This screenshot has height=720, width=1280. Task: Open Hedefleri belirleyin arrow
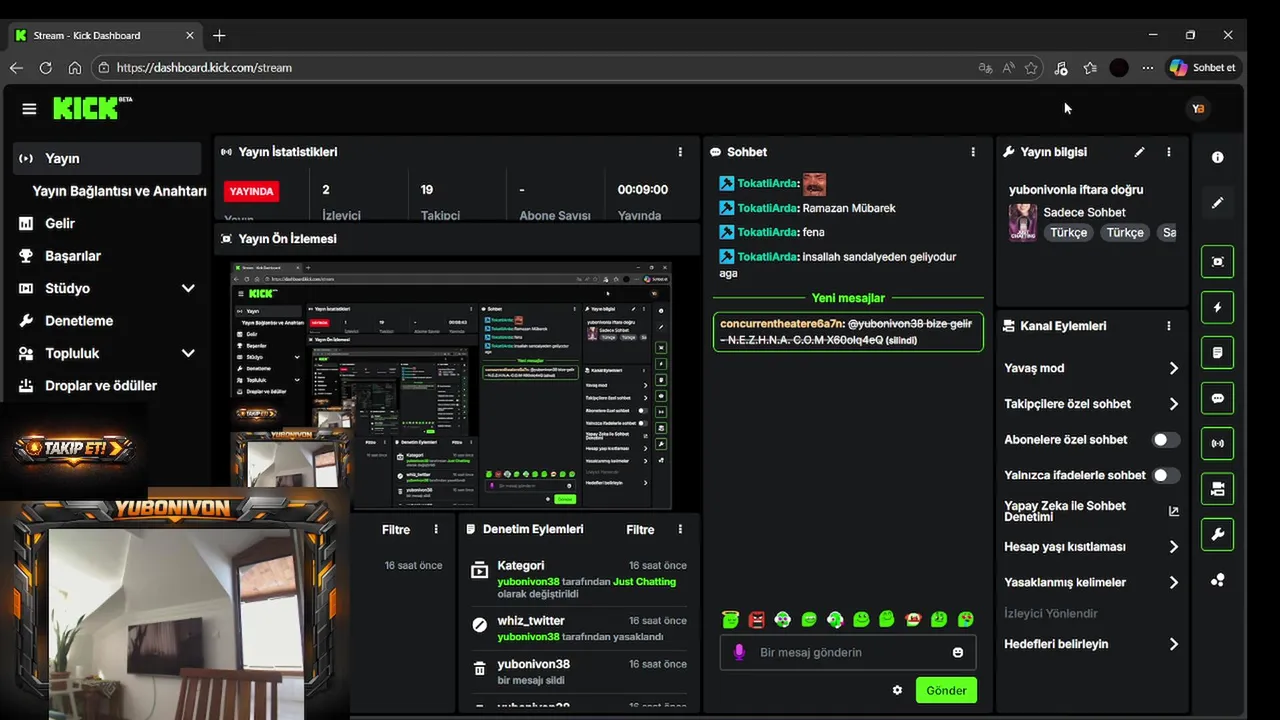pyautogui.click(x=1173, y=644)
